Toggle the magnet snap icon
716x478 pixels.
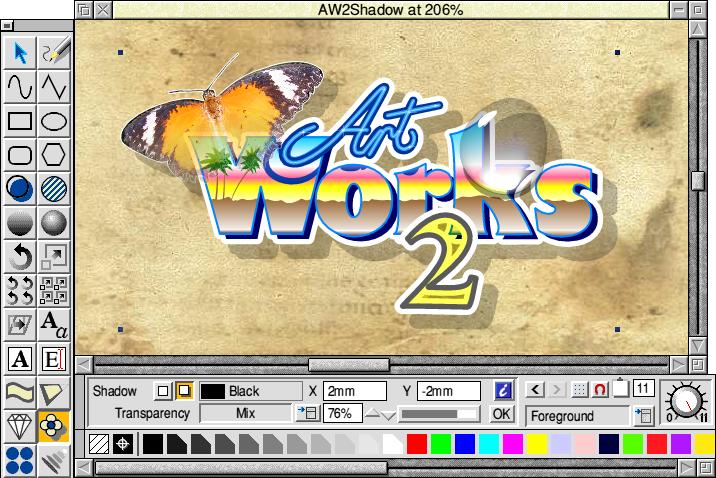[600, 390]
